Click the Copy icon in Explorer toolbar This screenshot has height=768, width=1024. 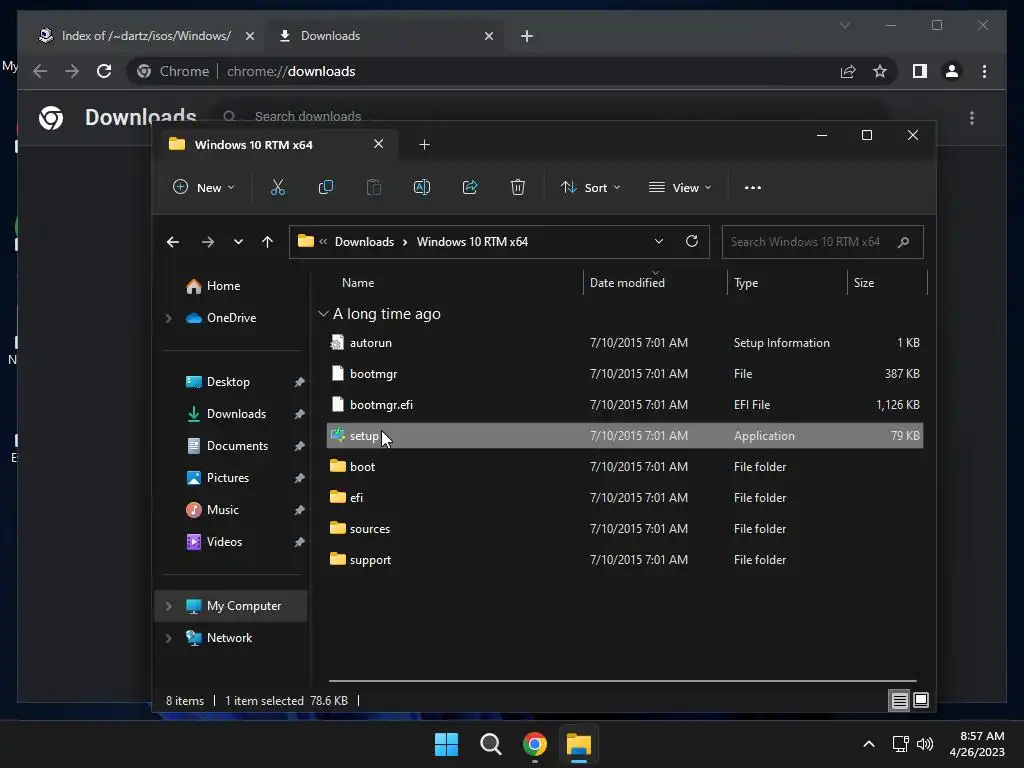pos(325,187)
